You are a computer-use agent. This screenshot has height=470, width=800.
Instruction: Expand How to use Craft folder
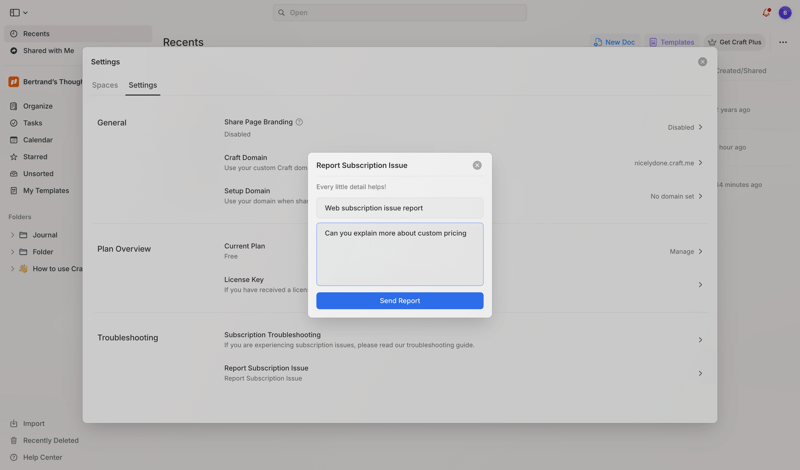[12, 269]
